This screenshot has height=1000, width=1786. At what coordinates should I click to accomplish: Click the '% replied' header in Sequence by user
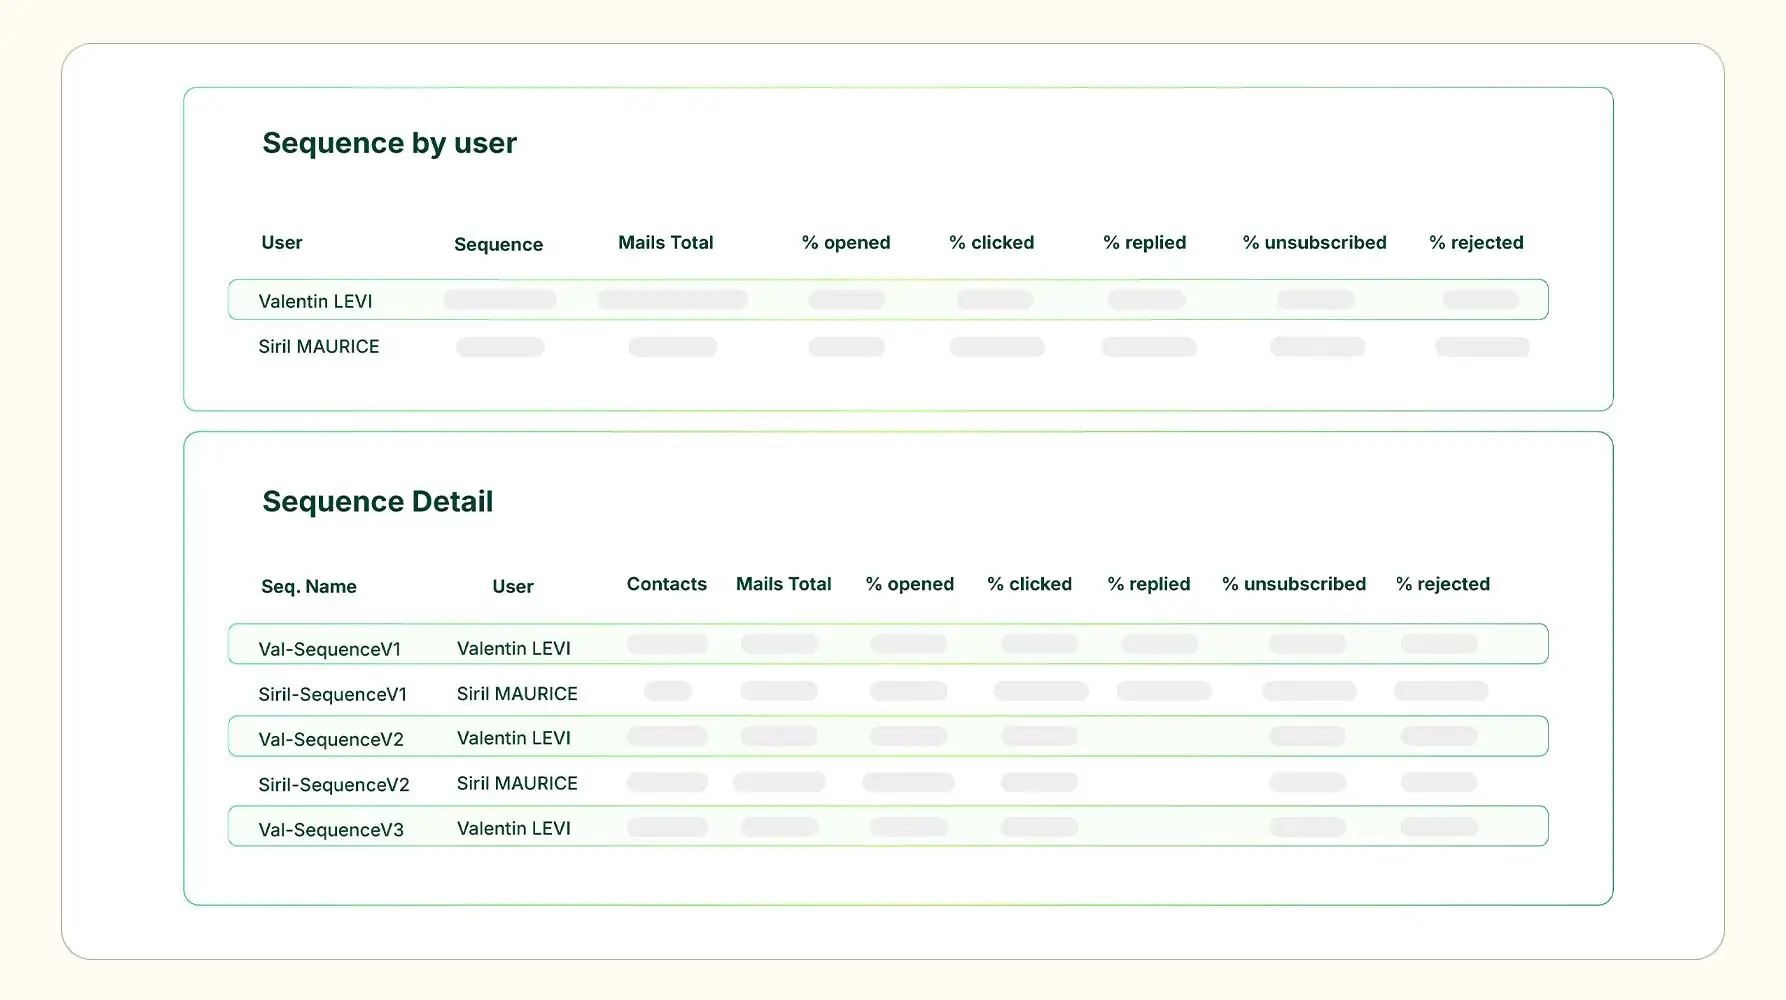tap(1144, 242)
